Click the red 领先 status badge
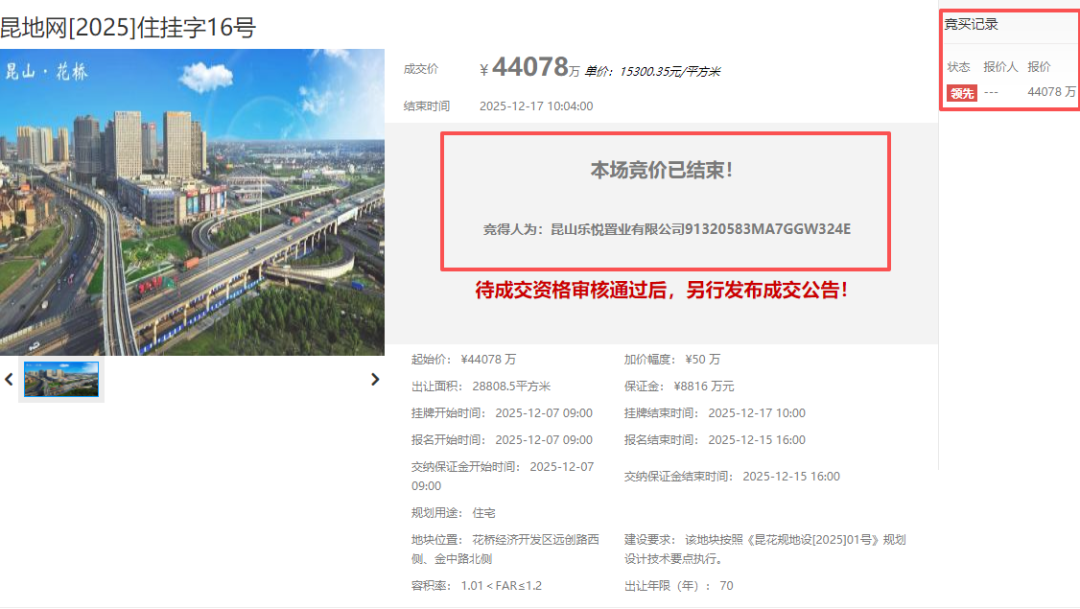 pyautogui.click(x=962, y=93)
